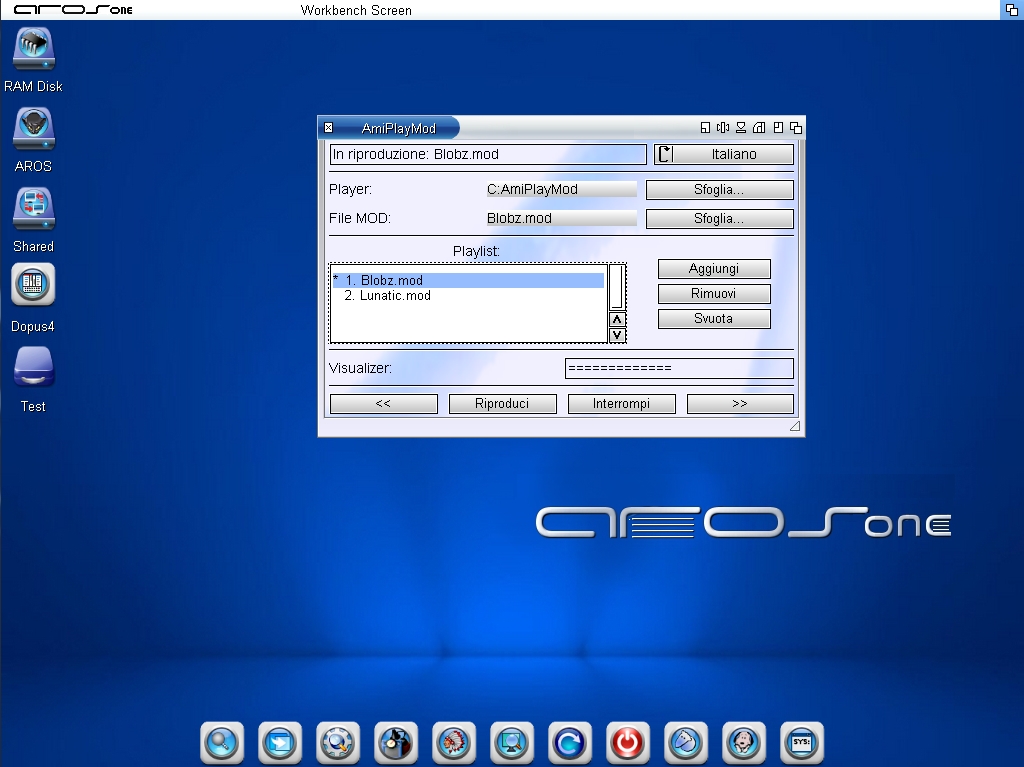Click Aggiungi to add to playlist

click(714, 269)
